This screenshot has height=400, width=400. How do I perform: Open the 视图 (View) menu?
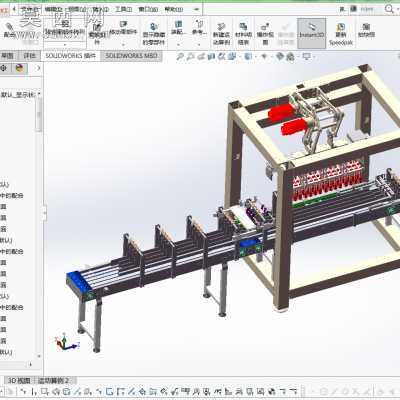click(77, 10)
